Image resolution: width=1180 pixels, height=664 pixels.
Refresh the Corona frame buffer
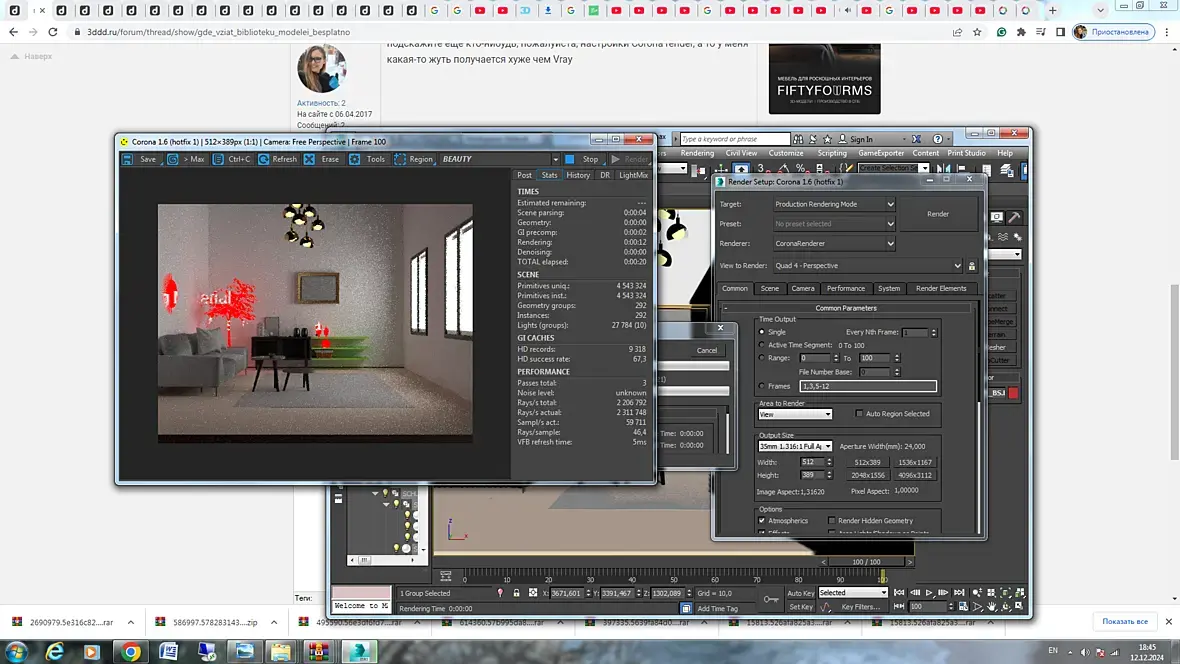tap(278, 159)
